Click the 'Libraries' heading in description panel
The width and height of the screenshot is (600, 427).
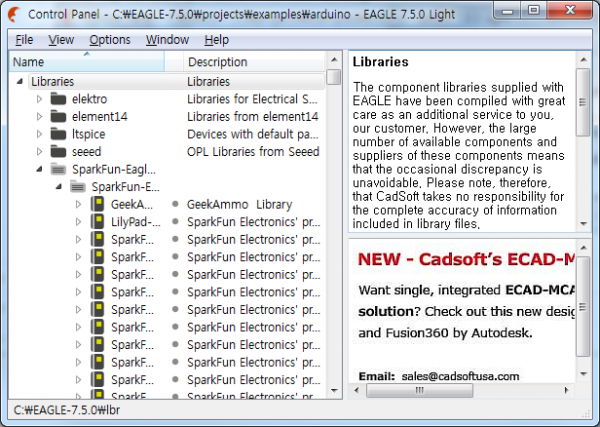click(x=380, y=62)
